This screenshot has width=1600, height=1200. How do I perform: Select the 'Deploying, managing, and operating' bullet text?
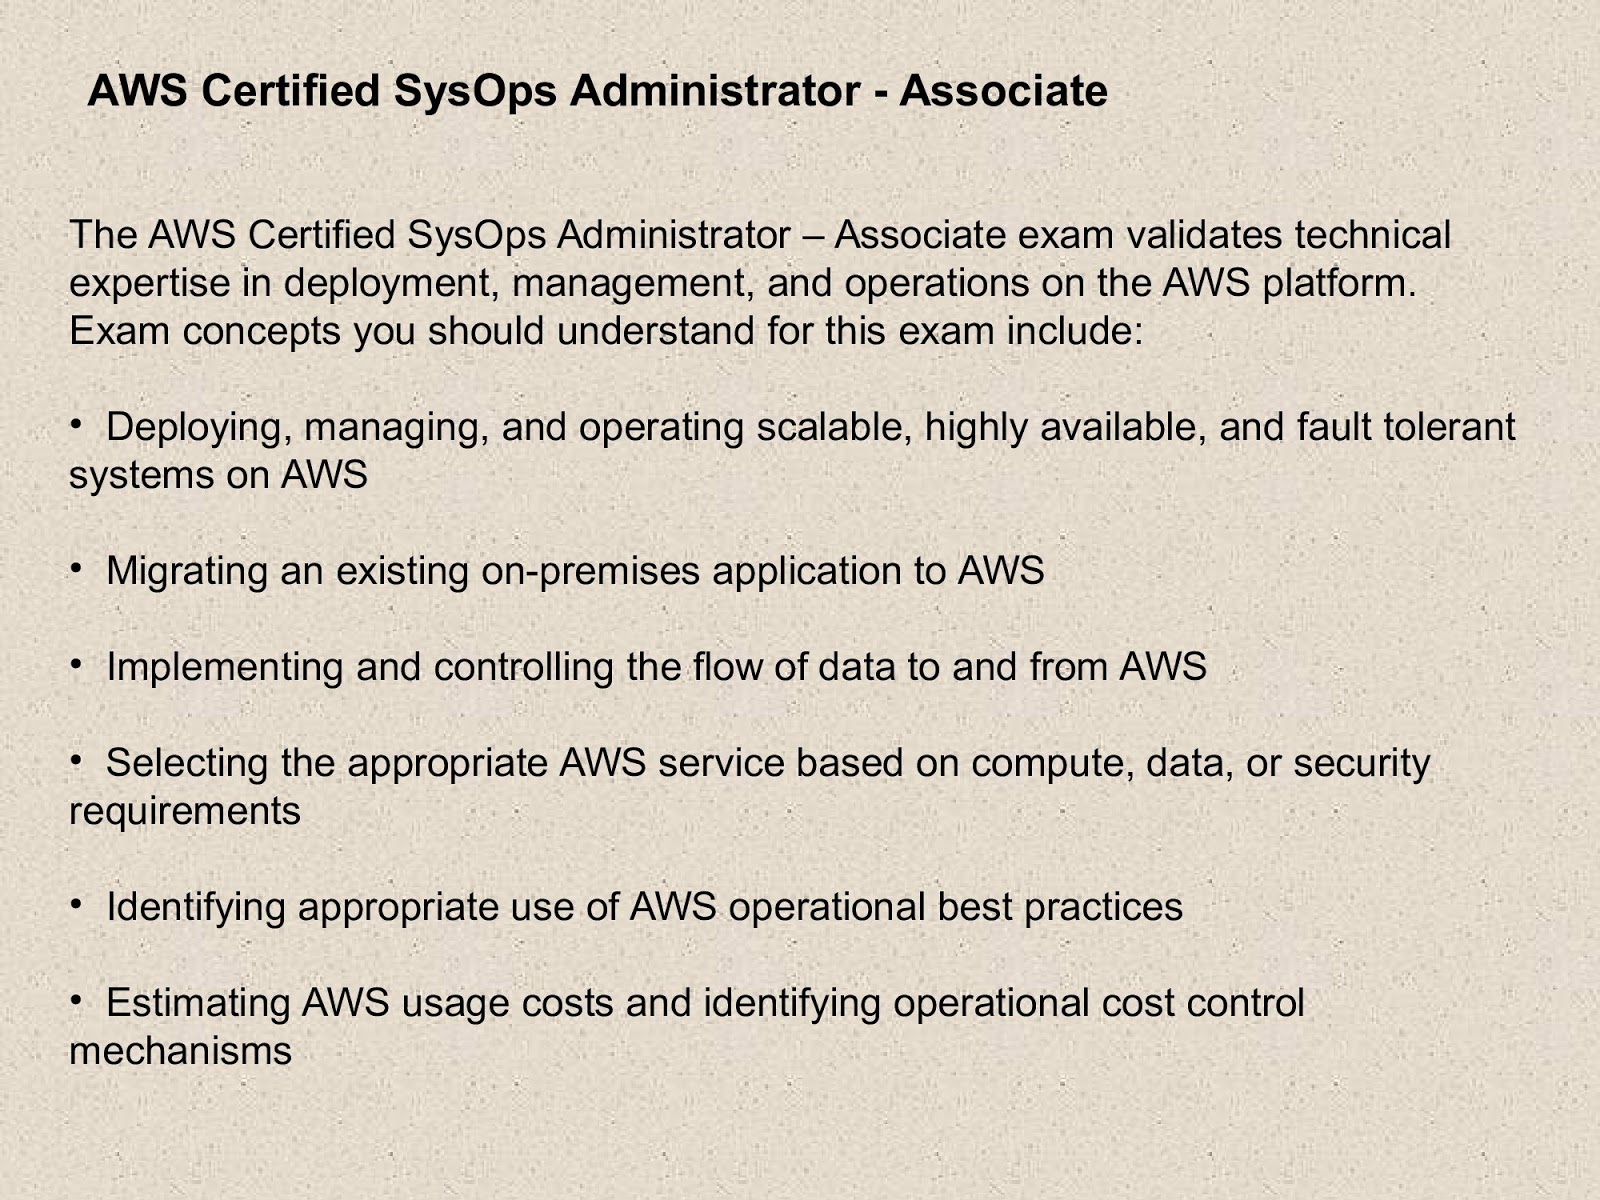[810, 427]
